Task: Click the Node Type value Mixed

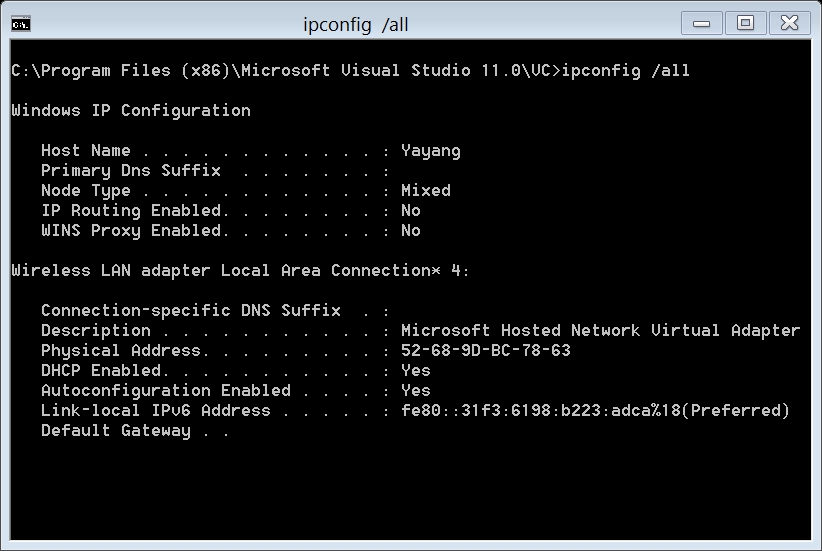Action: coord(426,190)
